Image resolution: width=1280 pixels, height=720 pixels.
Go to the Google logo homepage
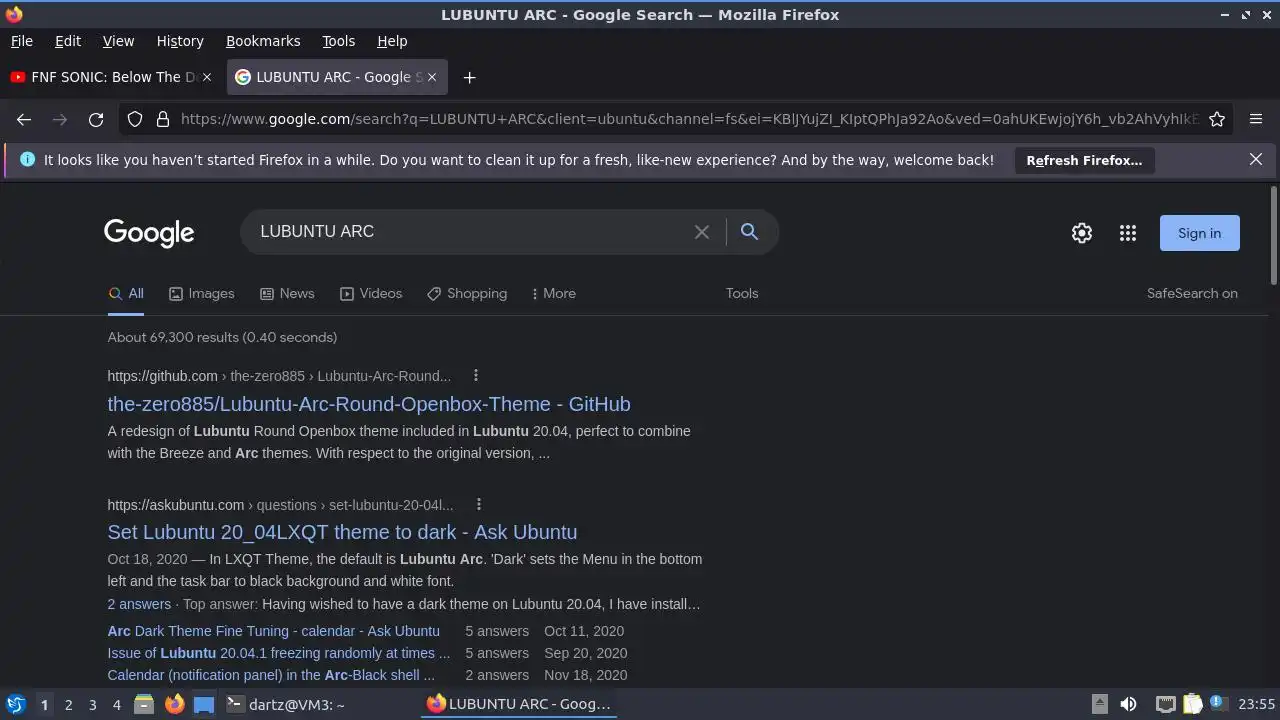coord(149,233)
